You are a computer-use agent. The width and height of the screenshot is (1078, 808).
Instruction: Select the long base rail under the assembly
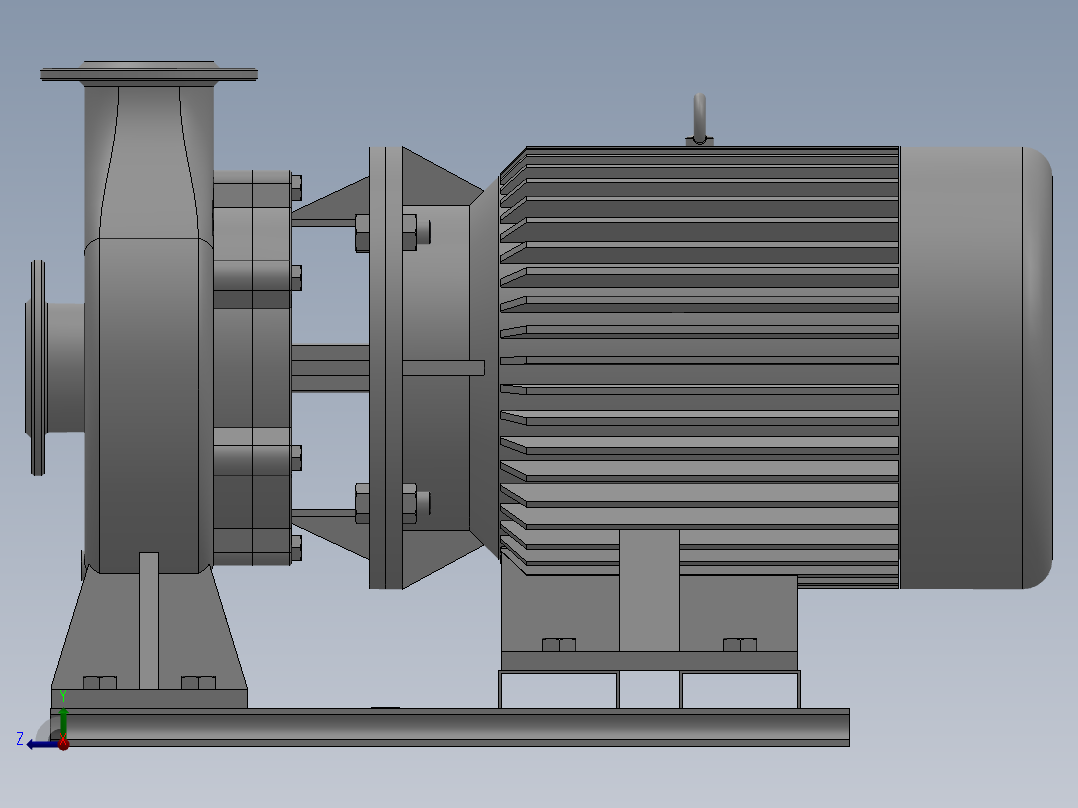tap(450, 727)
